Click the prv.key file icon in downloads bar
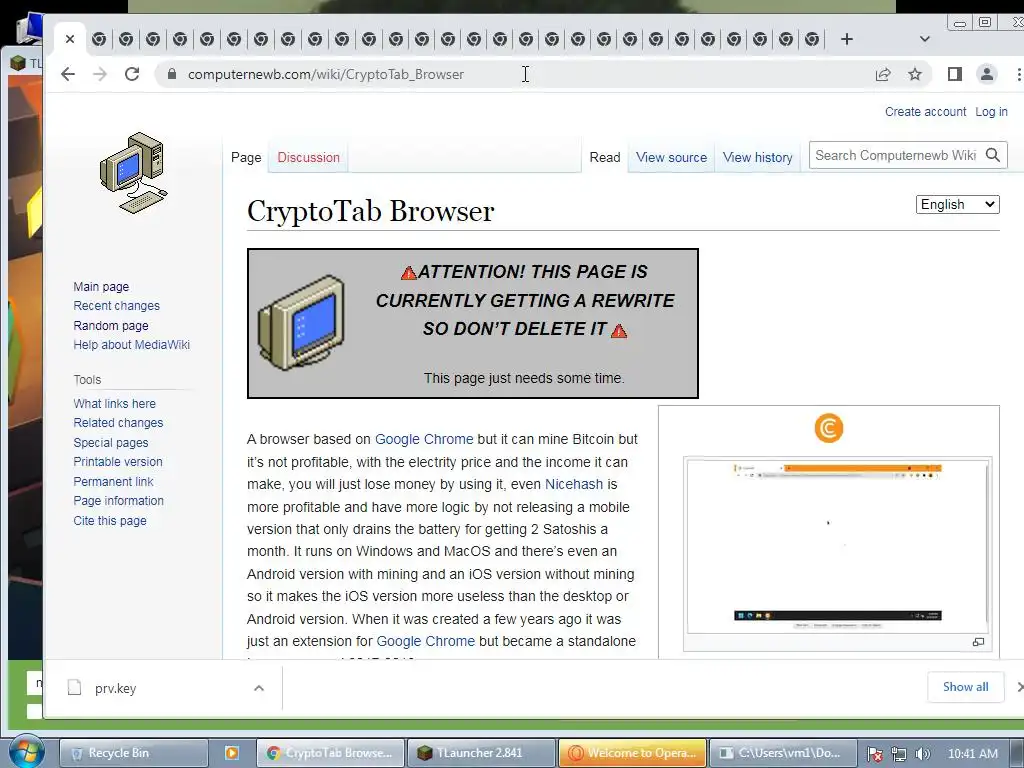 (74, 688)
